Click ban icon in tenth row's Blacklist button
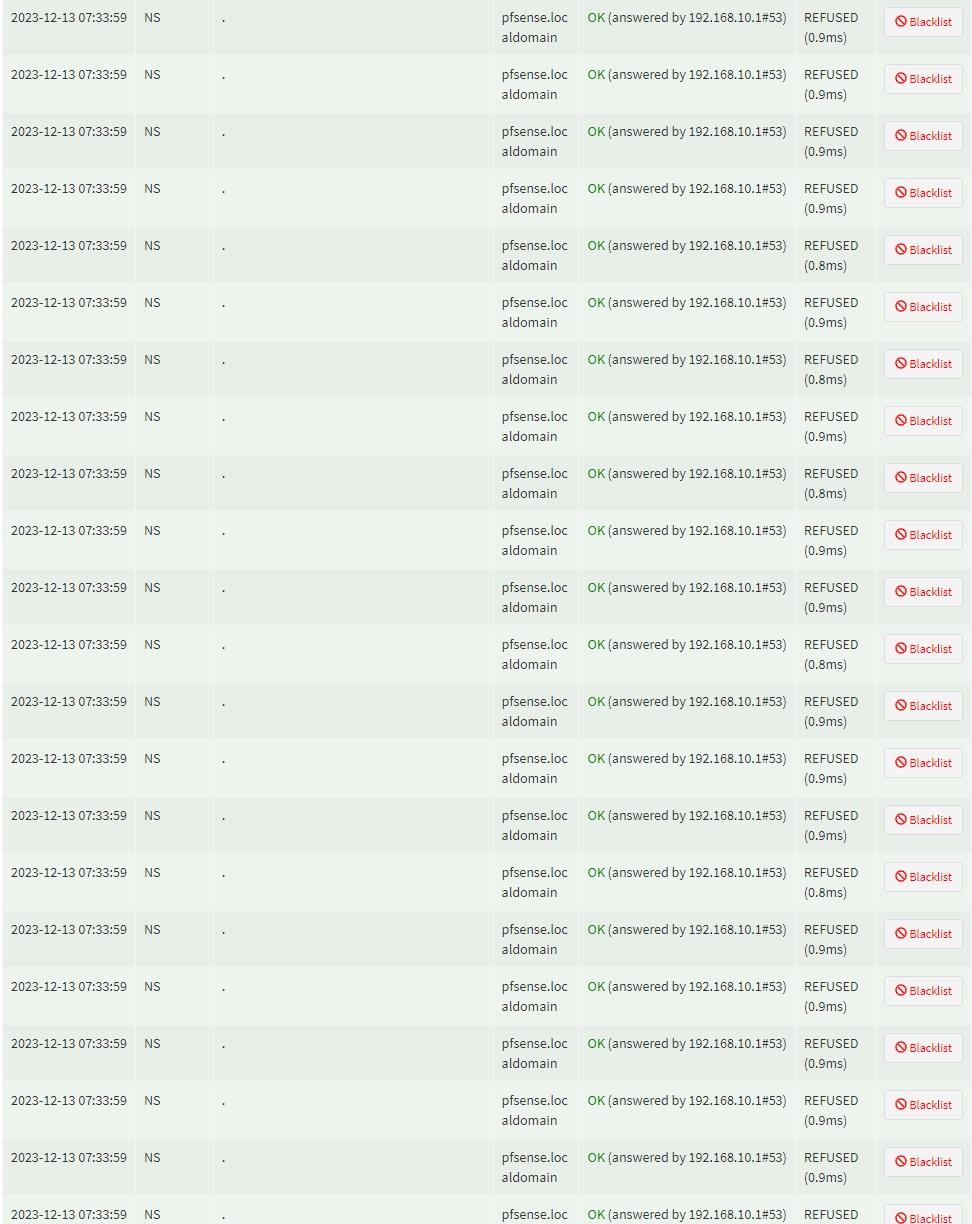 coord(900,534)
